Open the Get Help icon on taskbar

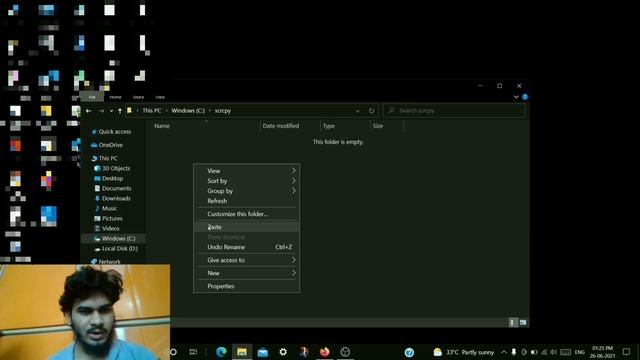(409, 352)
